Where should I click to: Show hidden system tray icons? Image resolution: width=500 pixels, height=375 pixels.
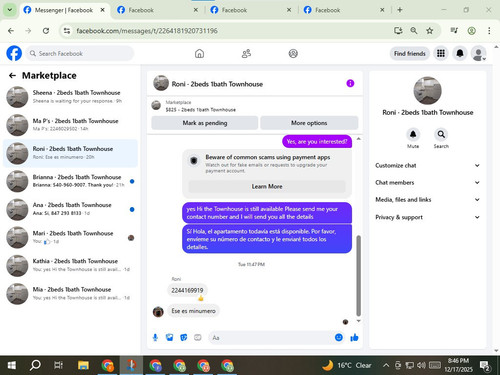[386, 365]
